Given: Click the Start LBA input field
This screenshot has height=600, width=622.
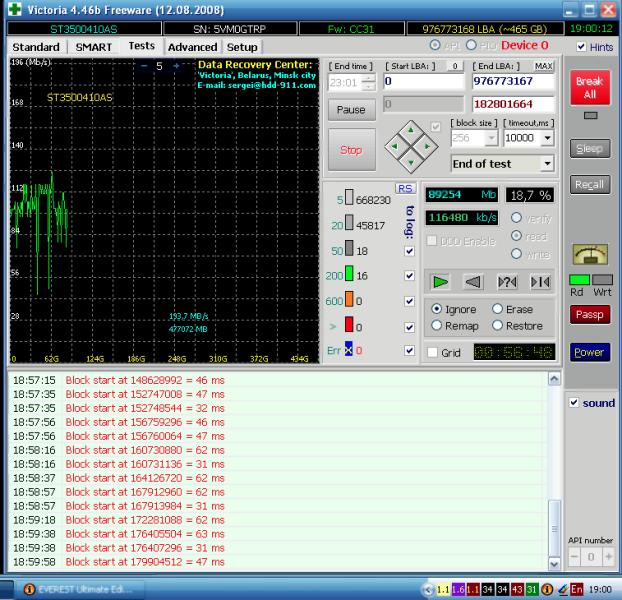Looking at the screenshot, I should (422, 82).
